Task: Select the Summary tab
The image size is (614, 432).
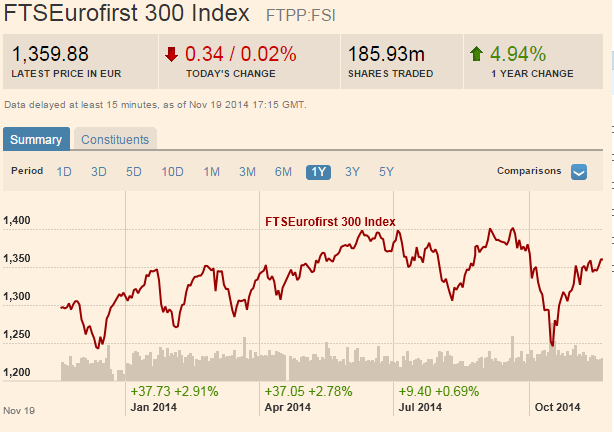Action: tap(36, 140)
